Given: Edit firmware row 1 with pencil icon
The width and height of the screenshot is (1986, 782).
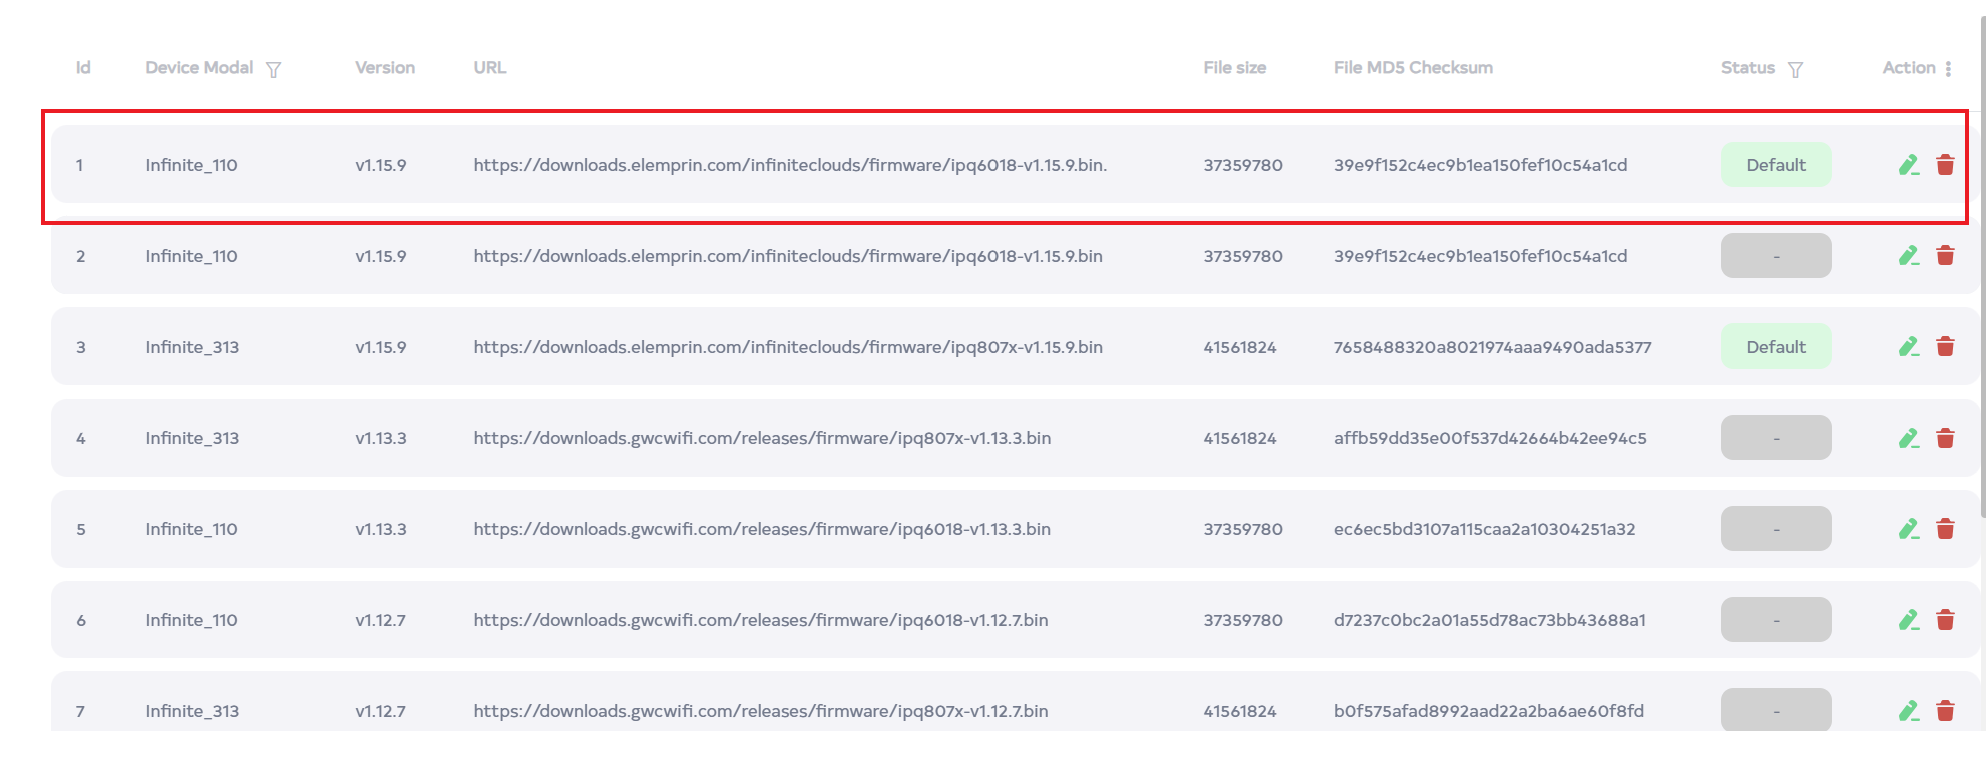Looking at the screenshot, I should click(x=1908, y=165).
